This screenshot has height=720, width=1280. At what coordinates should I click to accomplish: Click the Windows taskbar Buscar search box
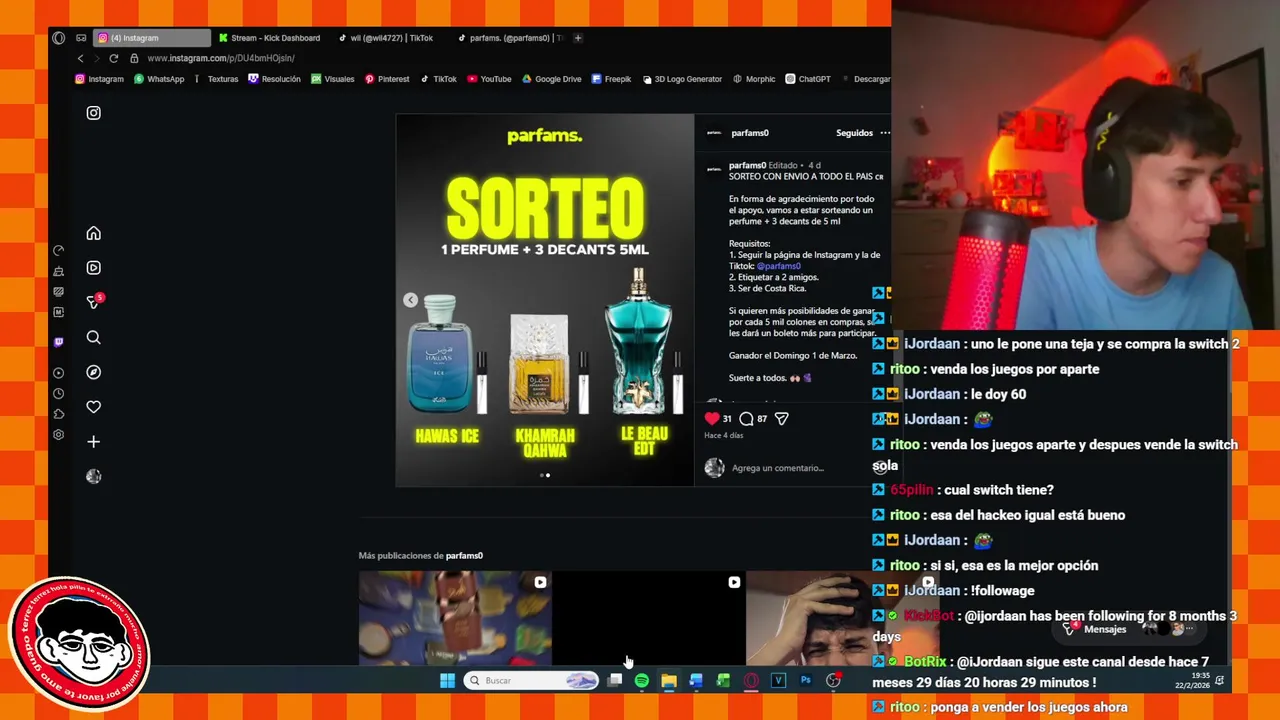(531, 681)
